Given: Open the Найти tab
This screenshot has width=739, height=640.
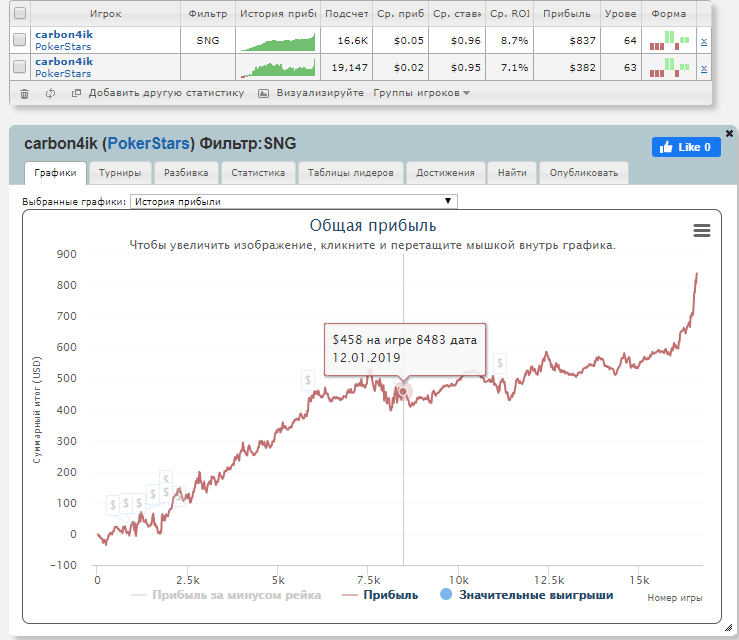Looking at the screenshot, I should point(512,173).
